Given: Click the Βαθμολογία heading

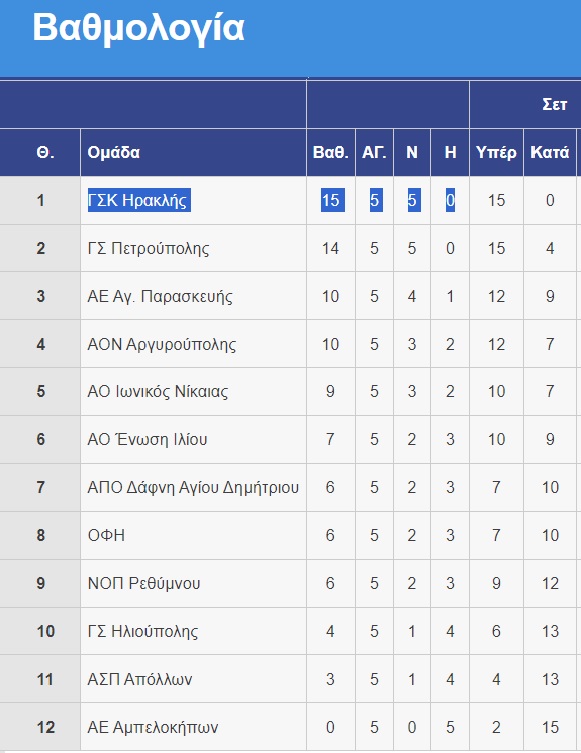Looking at the screenshot, I should (138, 29).
